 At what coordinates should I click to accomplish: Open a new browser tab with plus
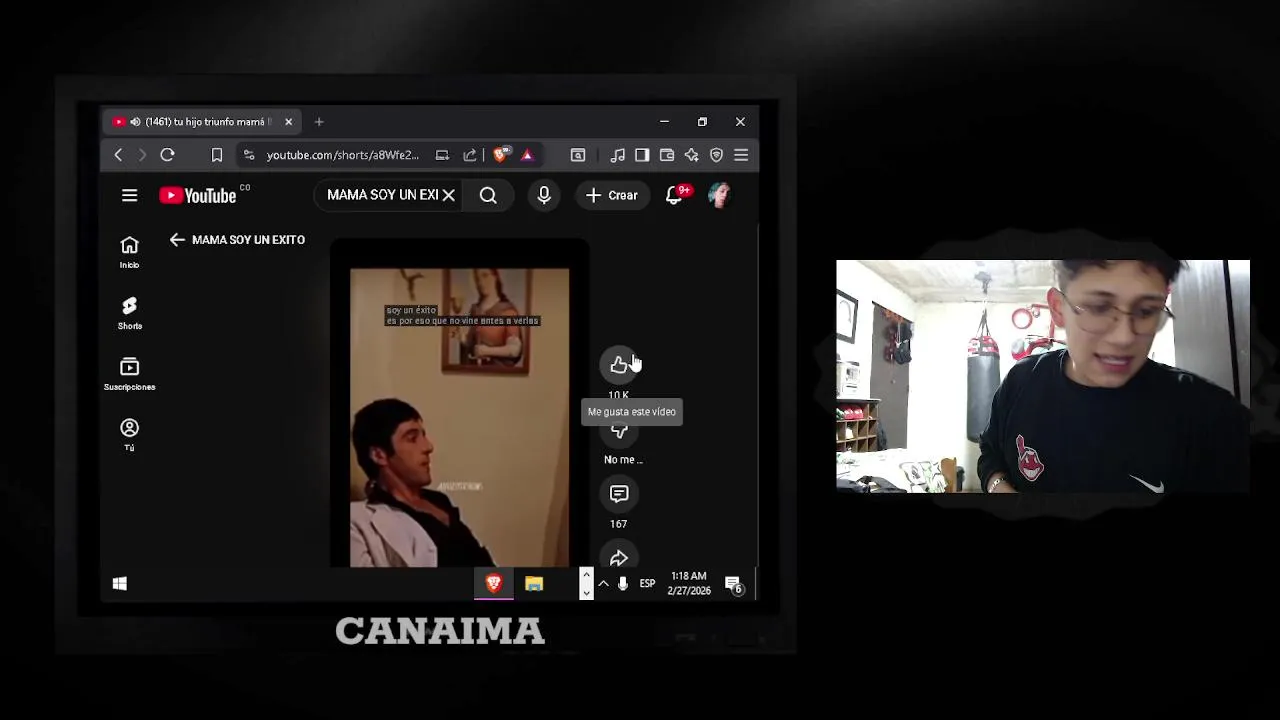[x=319, y=122]
